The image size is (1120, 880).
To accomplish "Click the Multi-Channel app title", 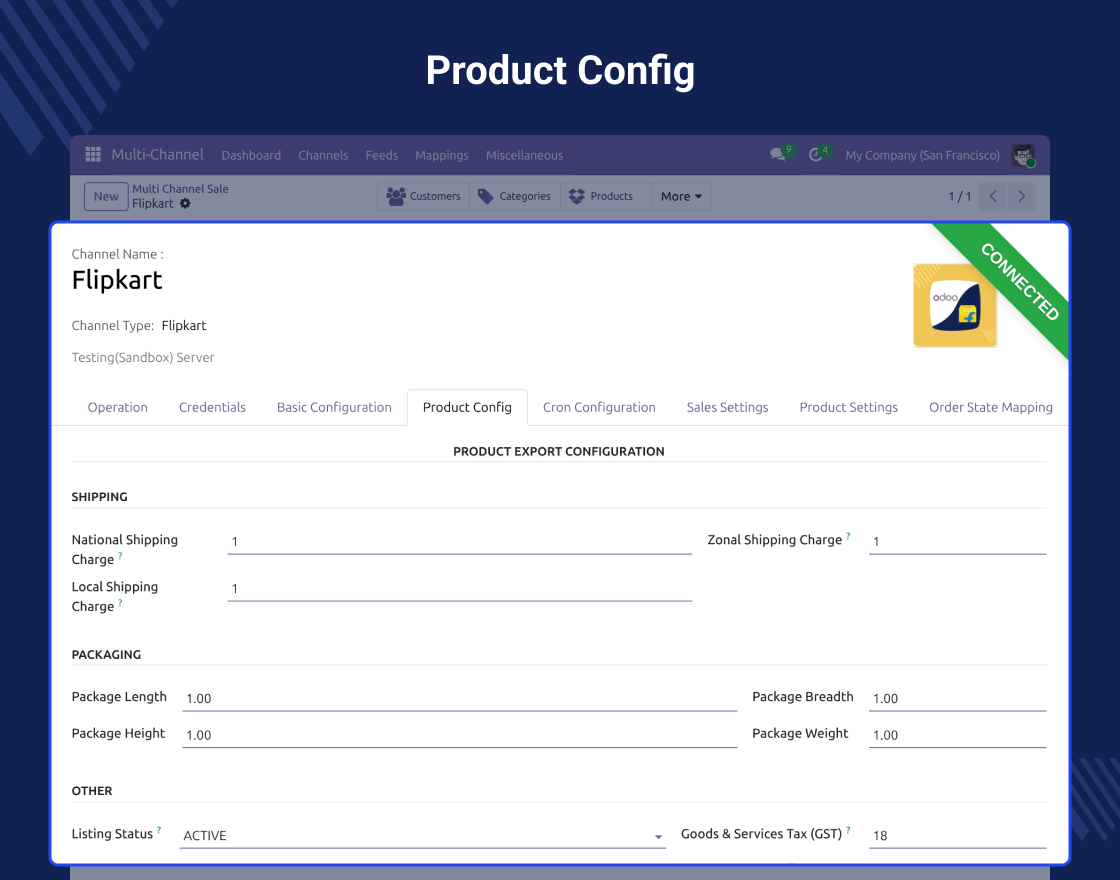I will click(x=157, y=154).
